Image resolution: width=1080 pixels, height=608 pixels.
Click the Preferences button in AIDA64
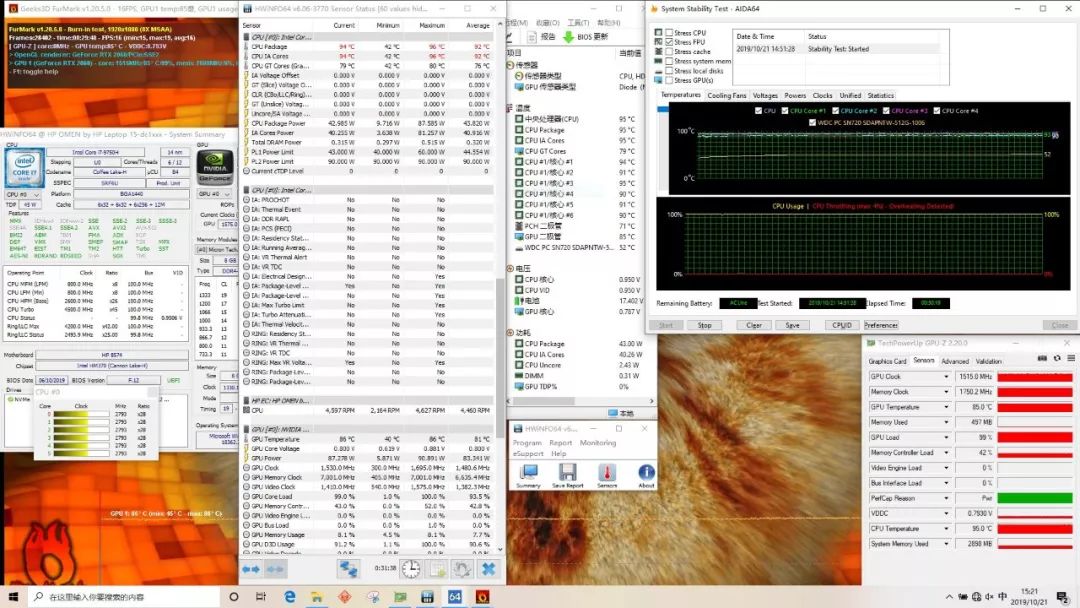click(881, 325)
